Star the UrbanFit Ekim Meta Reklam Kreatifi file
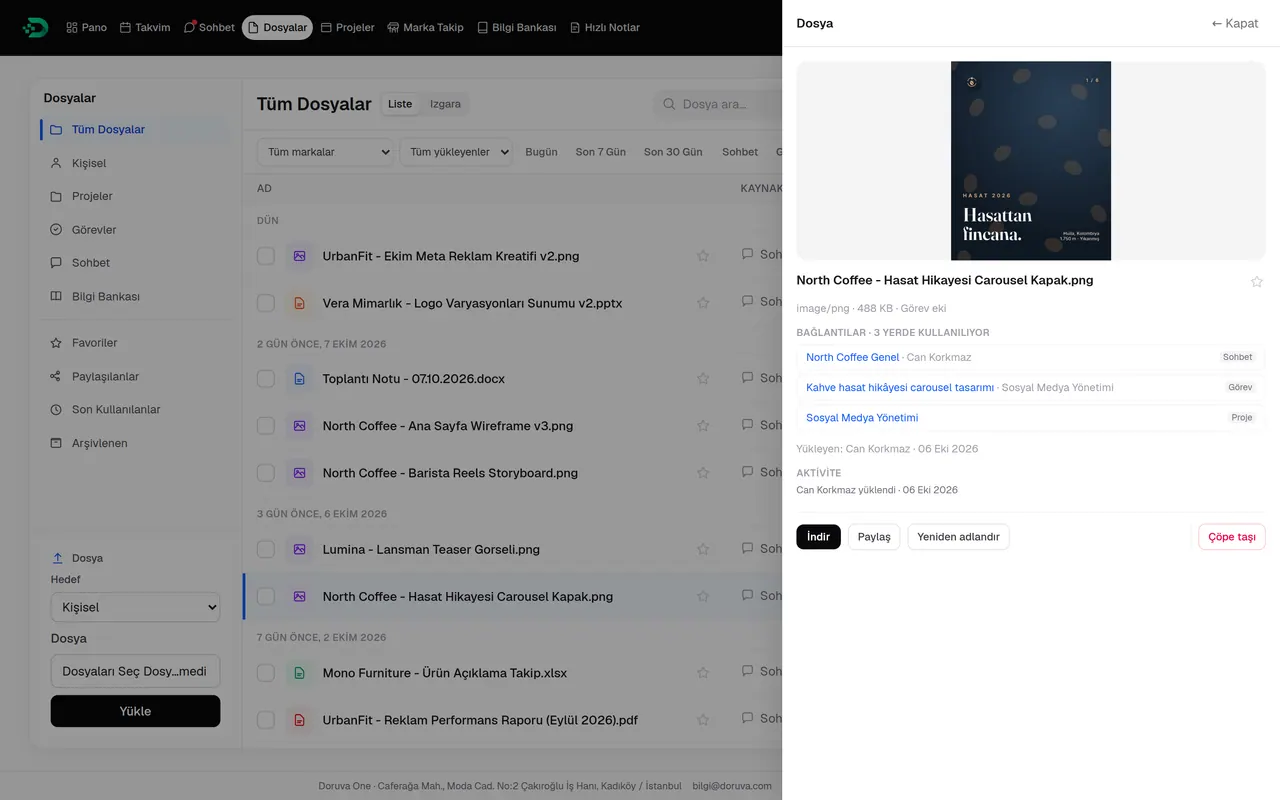The image size is (1280, 800). [703, 256]
